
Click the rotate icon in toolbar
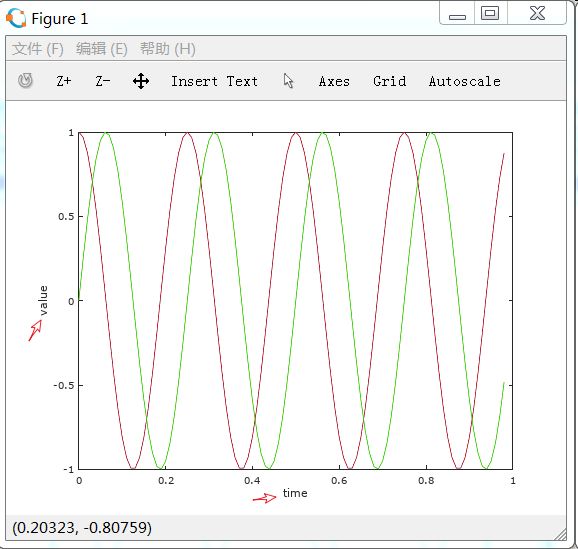click(x=25, y=81)
